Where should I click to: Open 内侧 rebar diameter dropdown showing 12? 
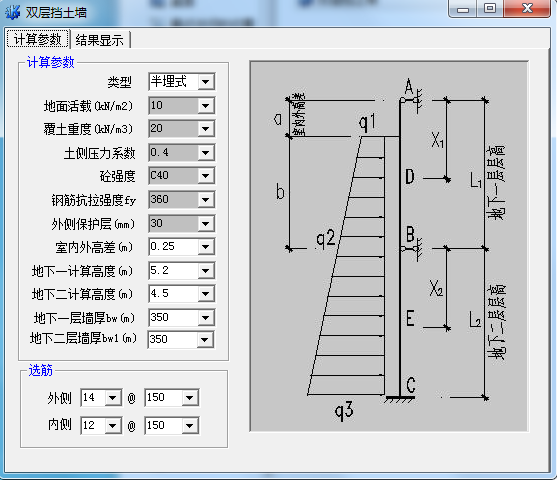(101, 425)
